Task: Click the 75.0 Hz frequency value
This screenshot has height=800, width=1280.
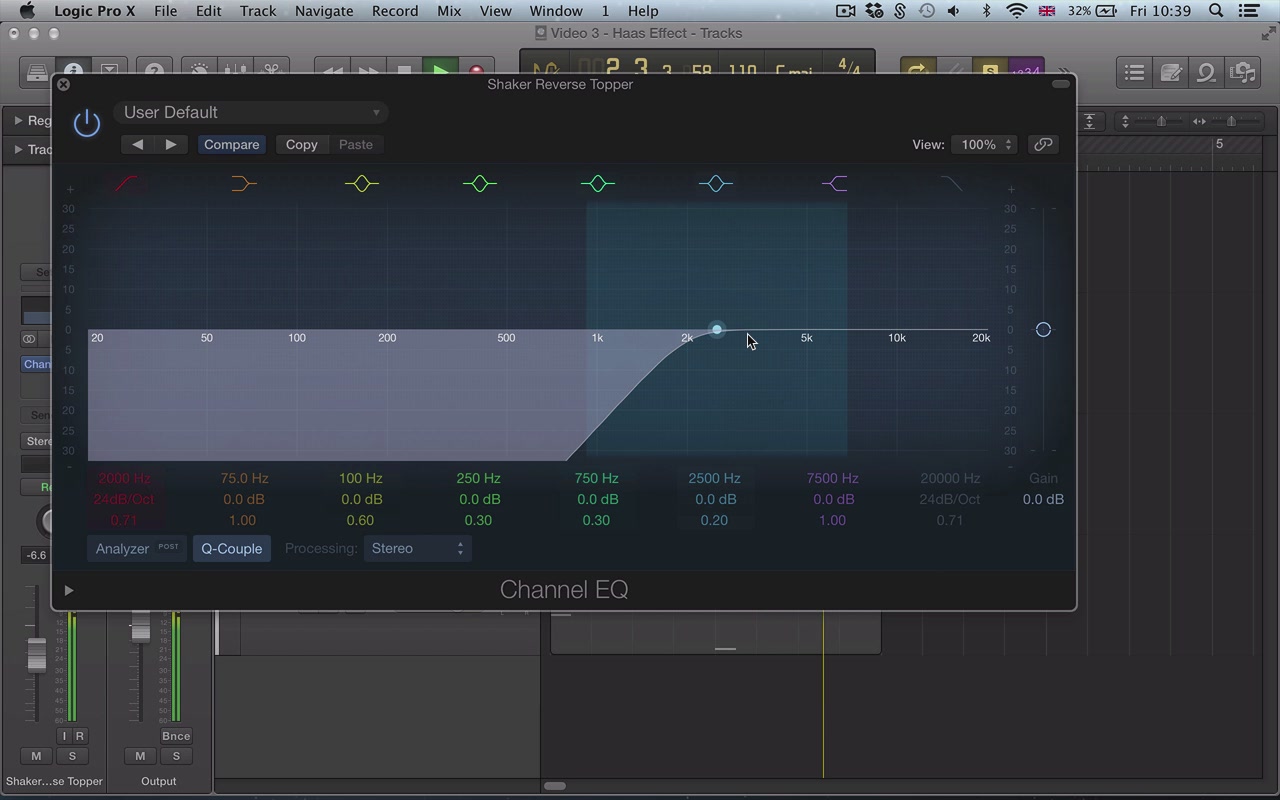Action: click(x=244, y=479)
